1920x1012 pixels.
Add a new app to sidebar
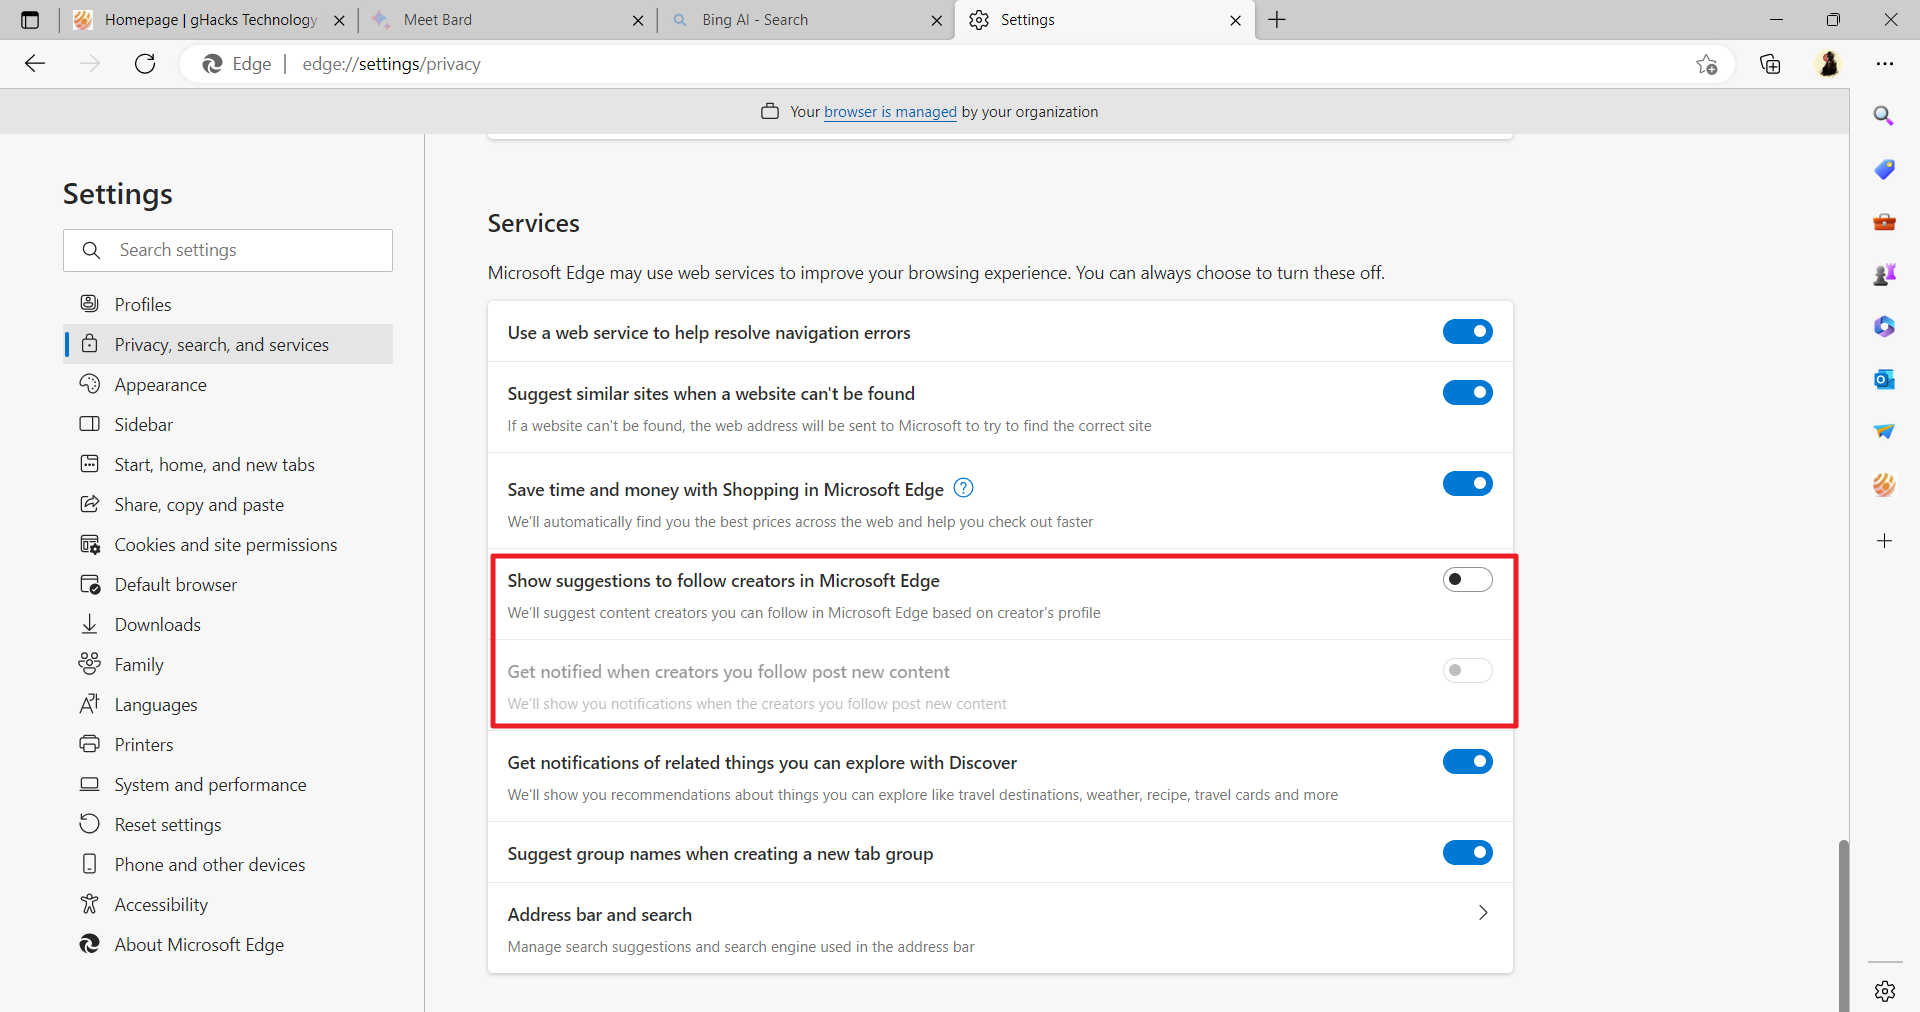1884,541
